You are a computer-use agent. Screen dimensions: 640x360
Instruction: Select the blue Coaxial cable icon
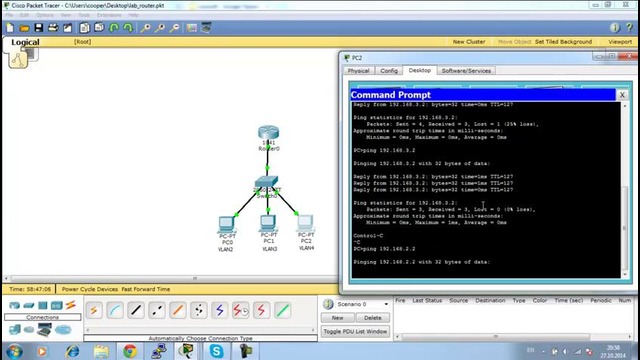click(x=220, y=311)
